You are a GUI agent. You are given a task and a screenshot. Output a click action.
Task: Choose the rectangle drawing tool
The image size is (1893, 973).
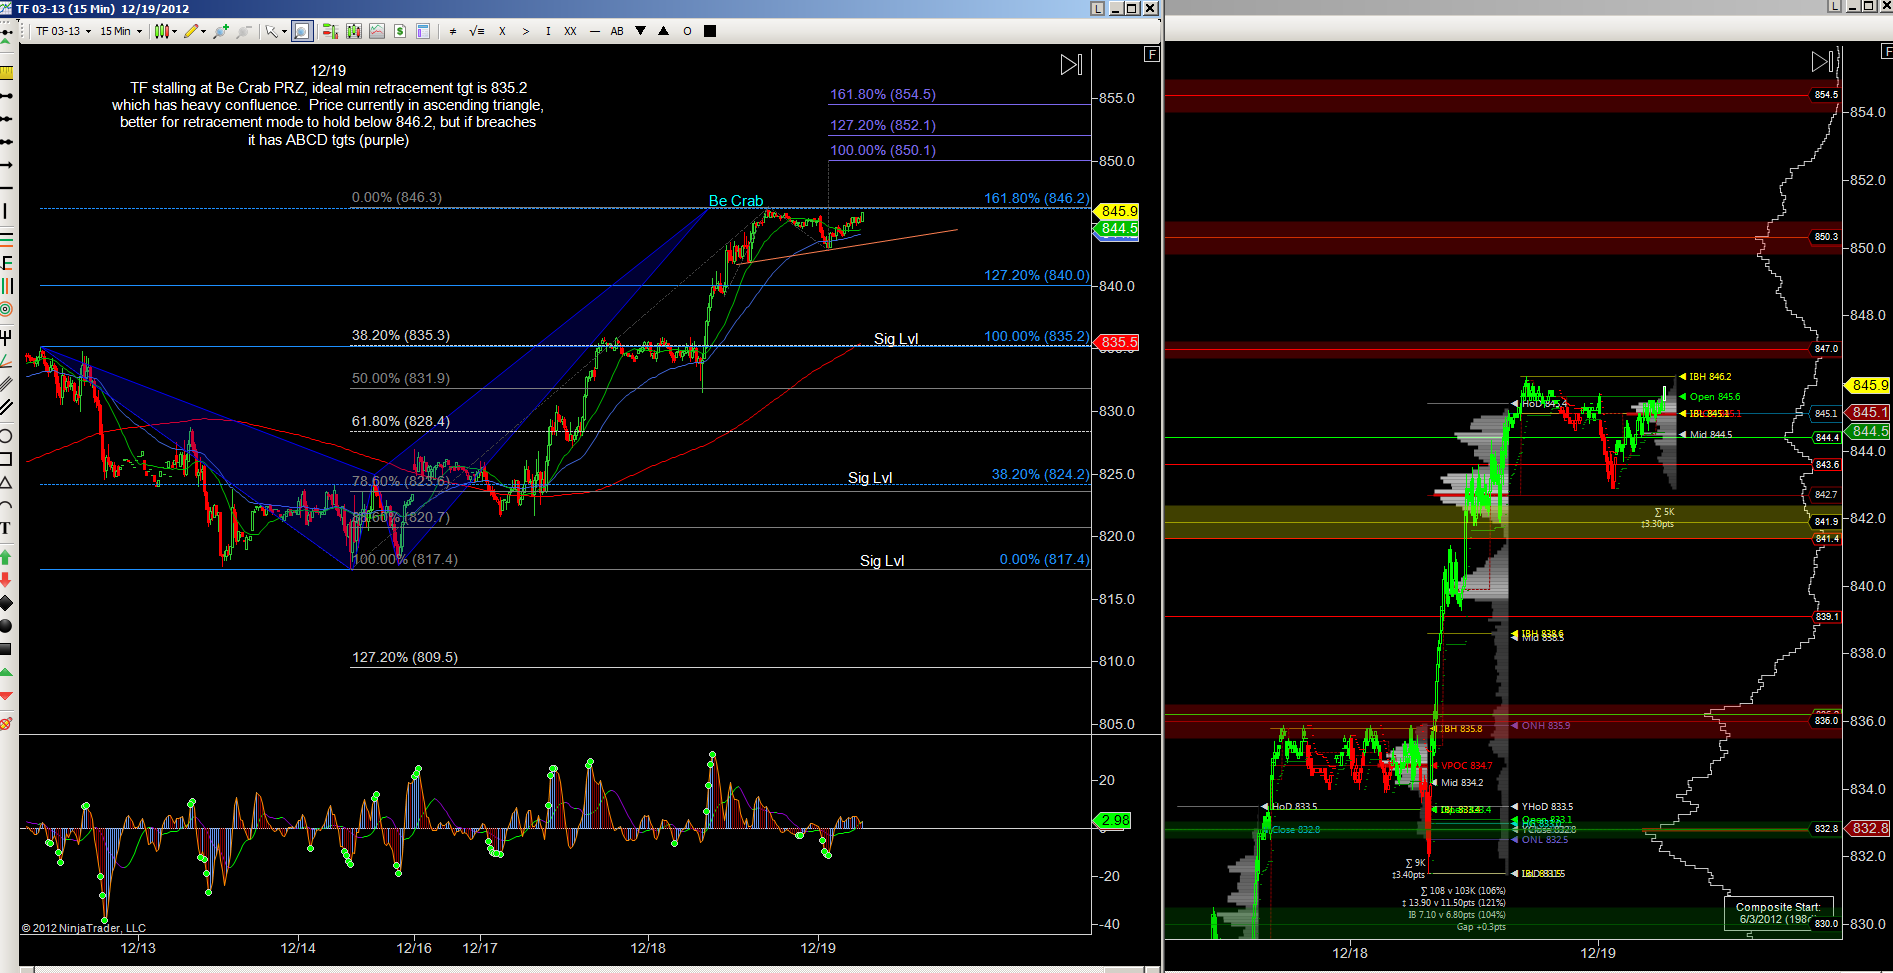click(6, 459)
